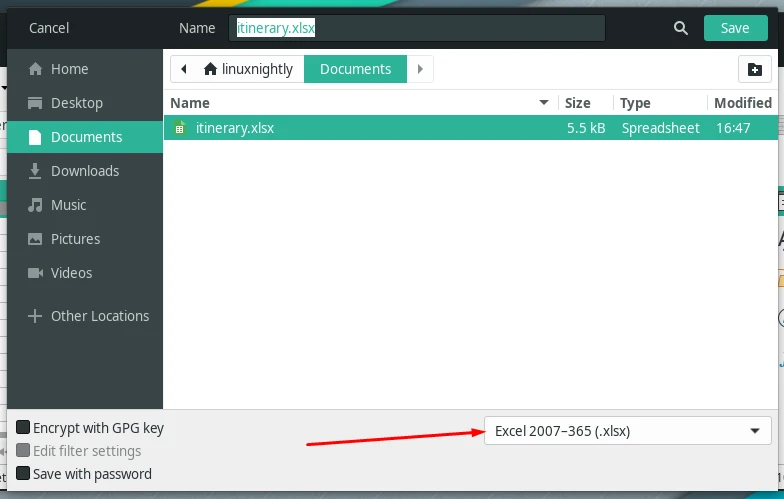Toggle the Save with password checkbox

pyautogui.click(x=23, y=474)
